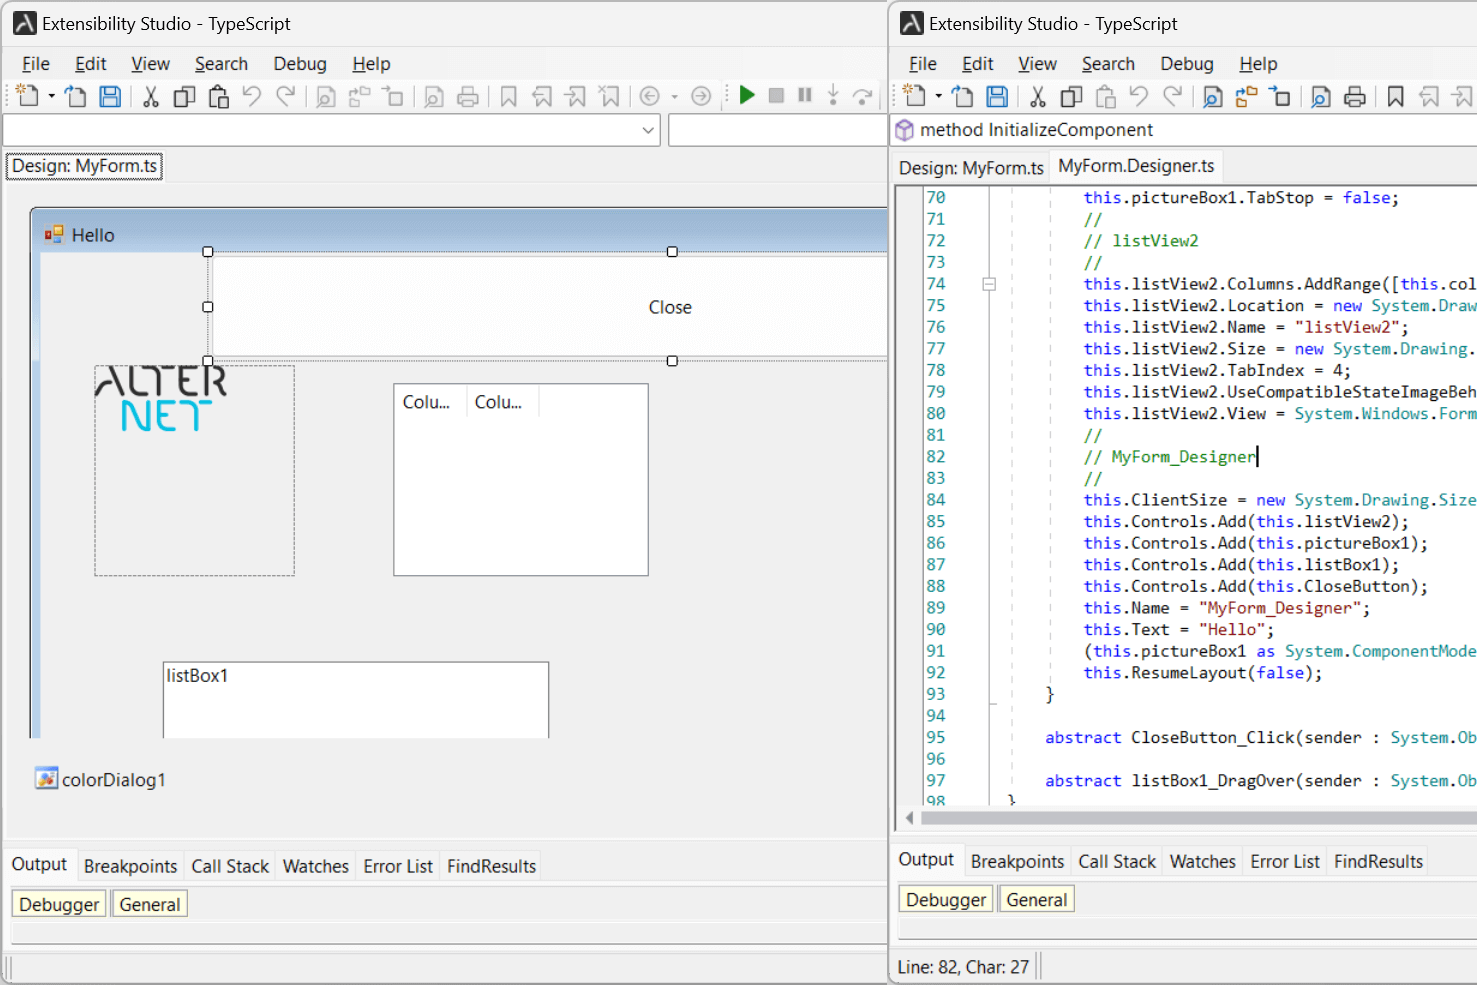Click Redo icon in left window toolbar
Screen dimensions: 1477x985
(286, 96)
